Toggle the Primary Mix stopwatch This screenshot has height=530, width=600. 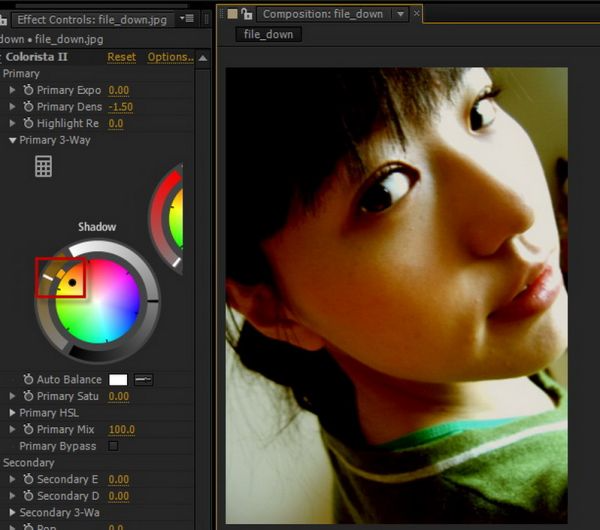(28, 430)
